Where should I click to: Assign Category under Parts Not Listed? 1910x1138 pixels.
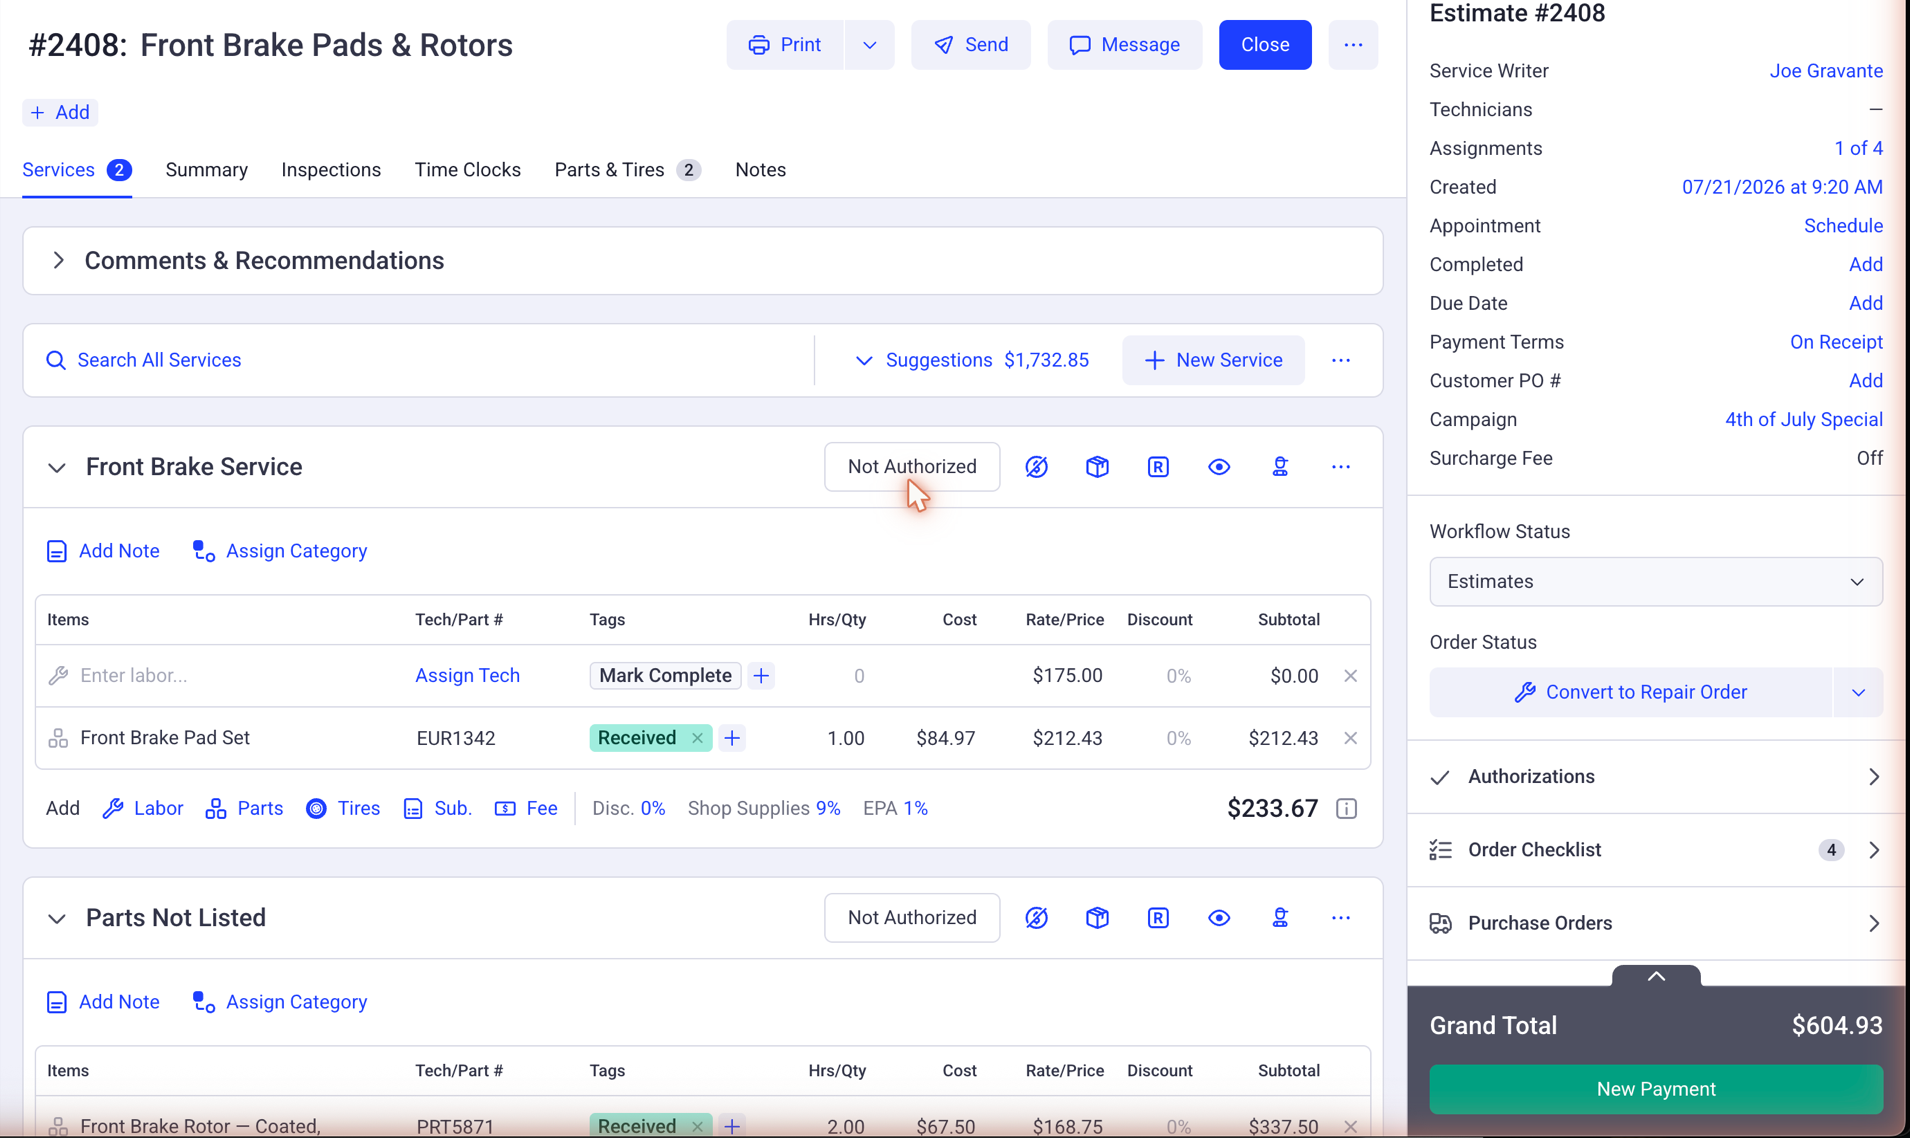pyautogui.click(x=280, y=1002)
